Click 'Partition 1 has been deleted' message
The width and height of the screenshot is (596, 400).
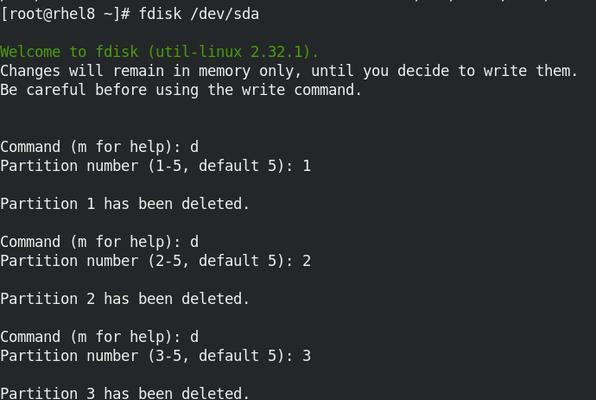pos(125,204)
